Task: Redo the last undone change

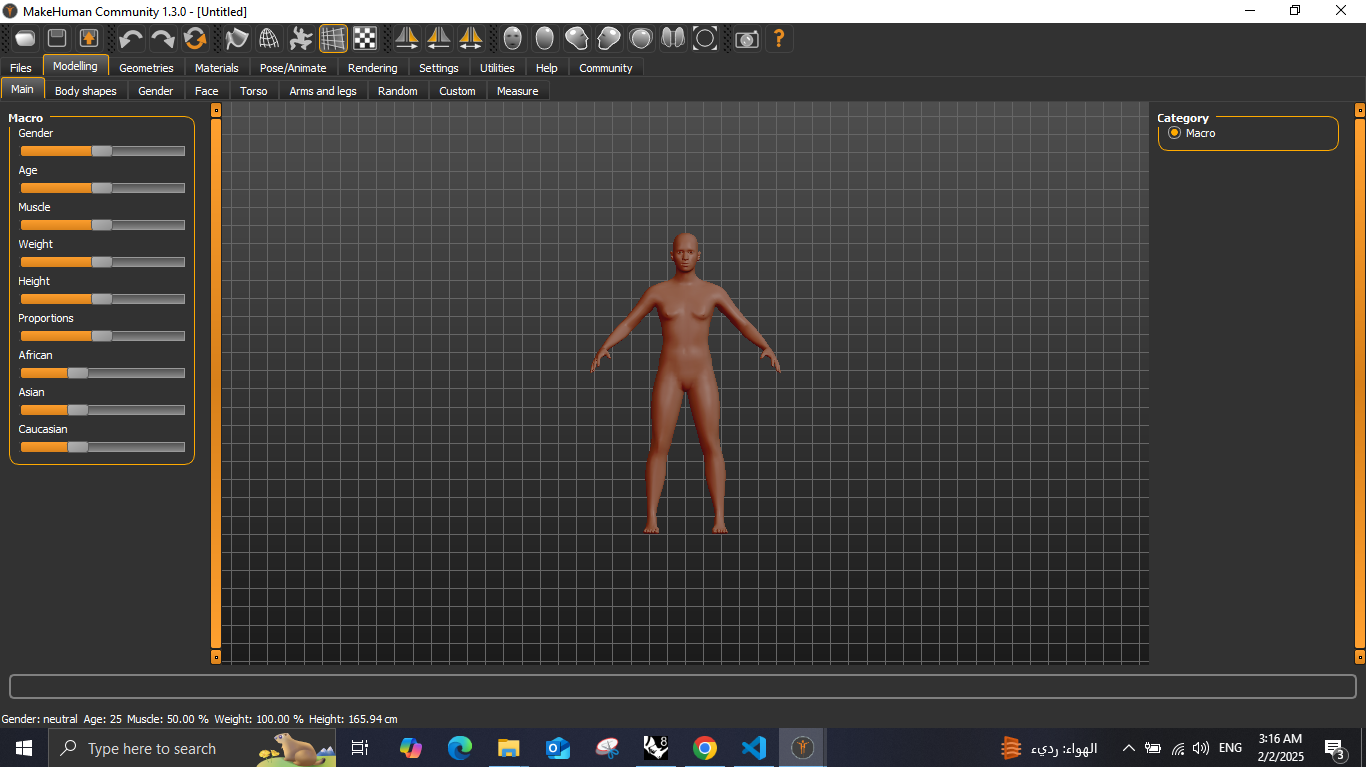Action: 163,39
